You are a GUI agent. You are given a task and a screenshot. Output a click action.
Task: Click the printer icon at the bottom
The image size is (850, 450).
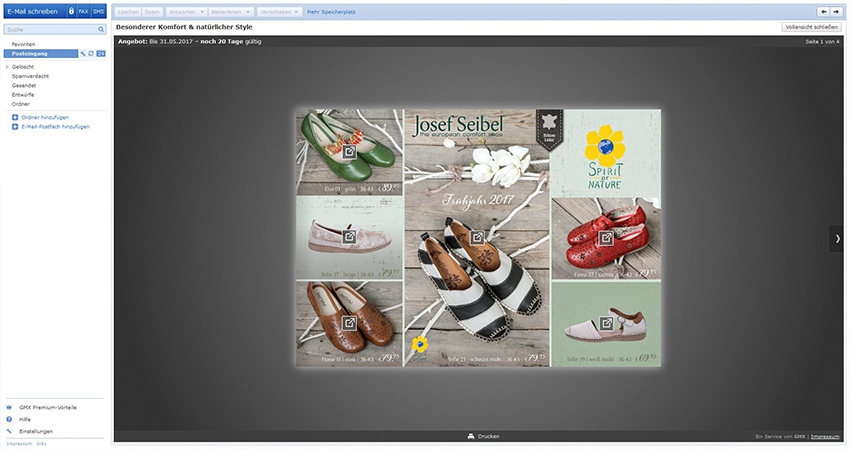click(471, 436)
